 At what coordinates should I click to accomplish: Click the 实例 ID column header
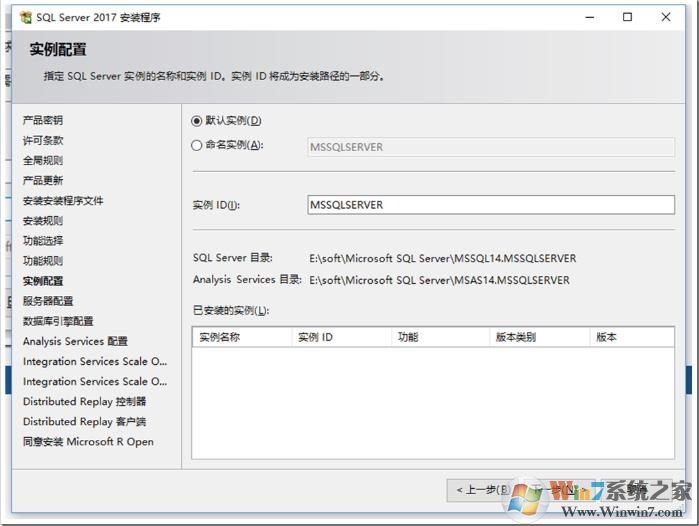coord(341,337)
